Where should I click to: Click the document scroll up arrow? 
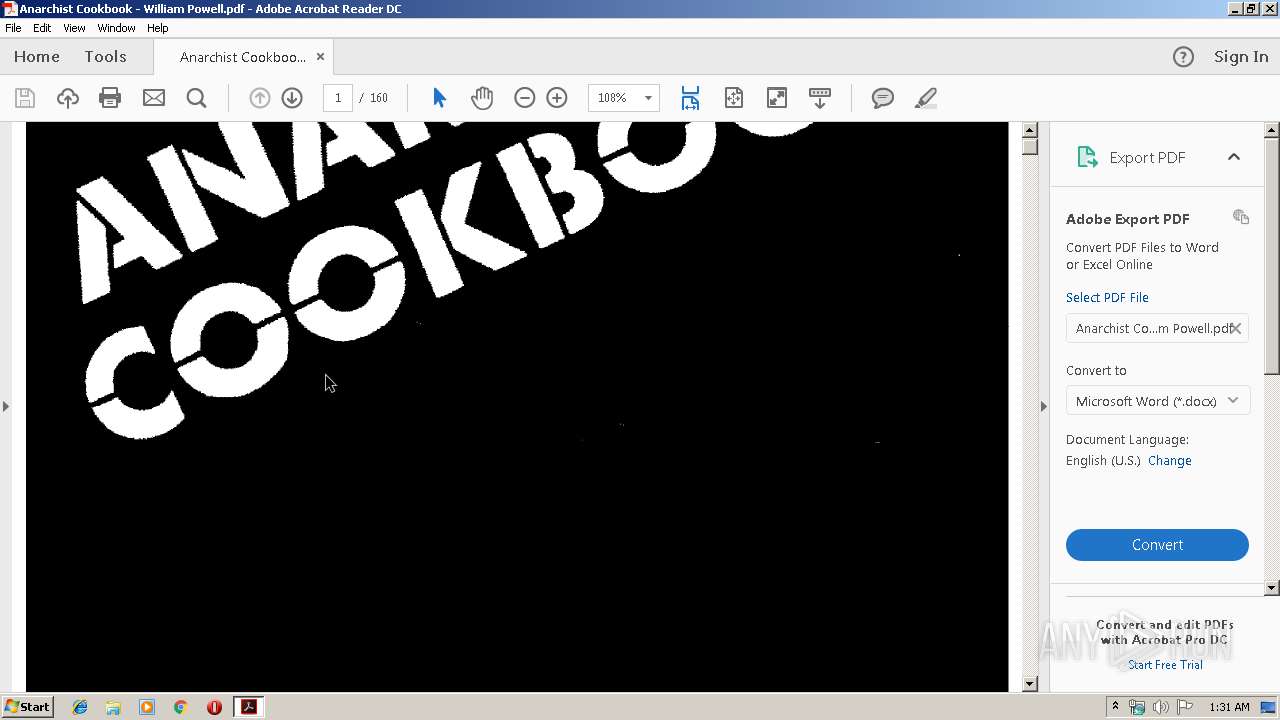pos(1030,130)
